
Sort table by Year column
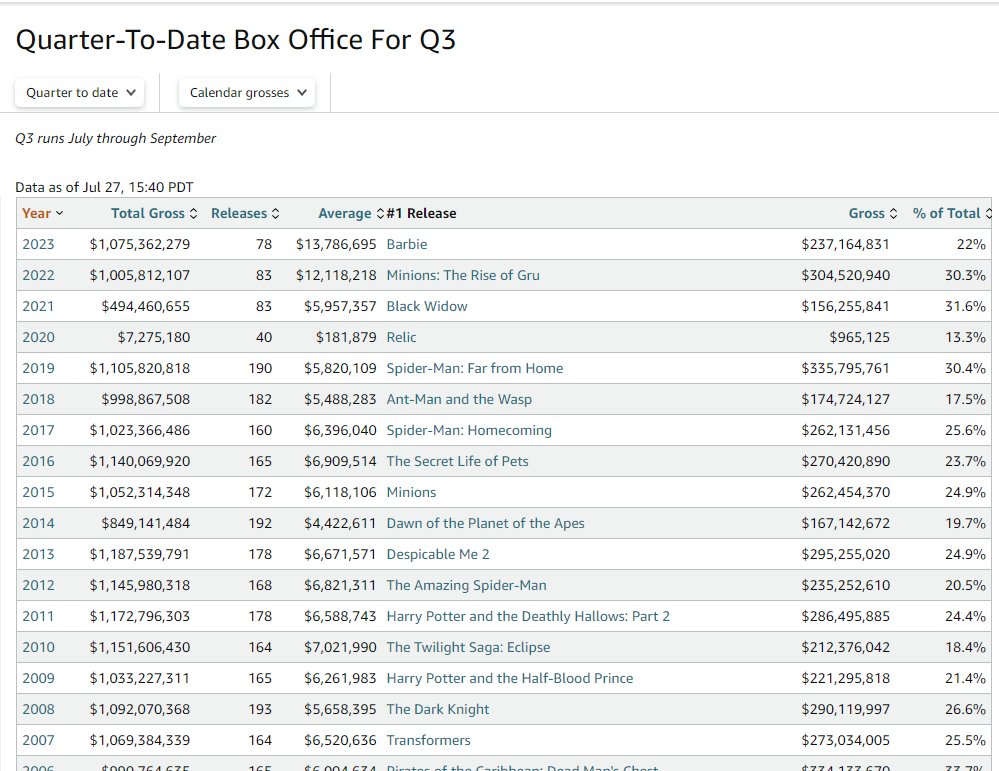(43, 213)
